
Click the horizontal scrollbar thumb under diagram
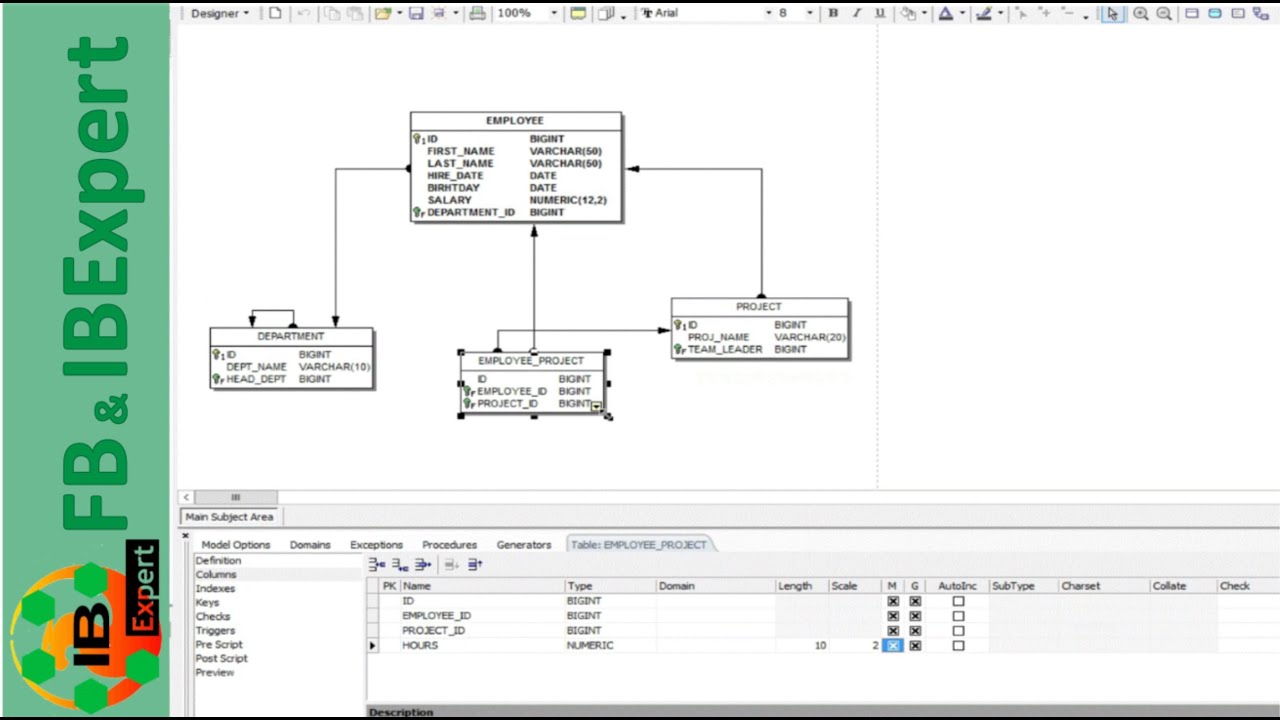(236, 497)
